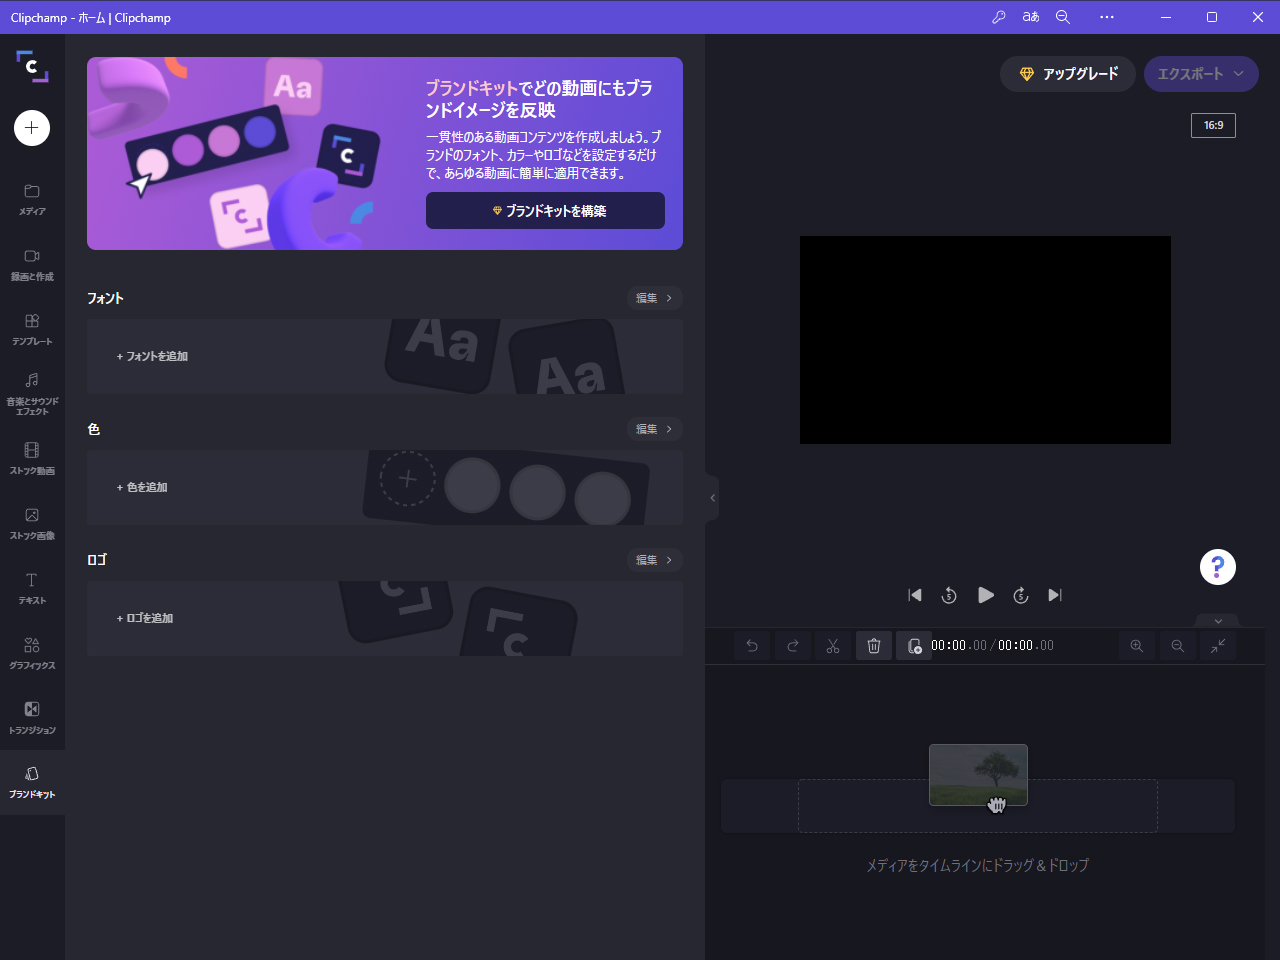Click the tree thumbnail on the timeline
1280x960 pixels.
coord(978,774)
